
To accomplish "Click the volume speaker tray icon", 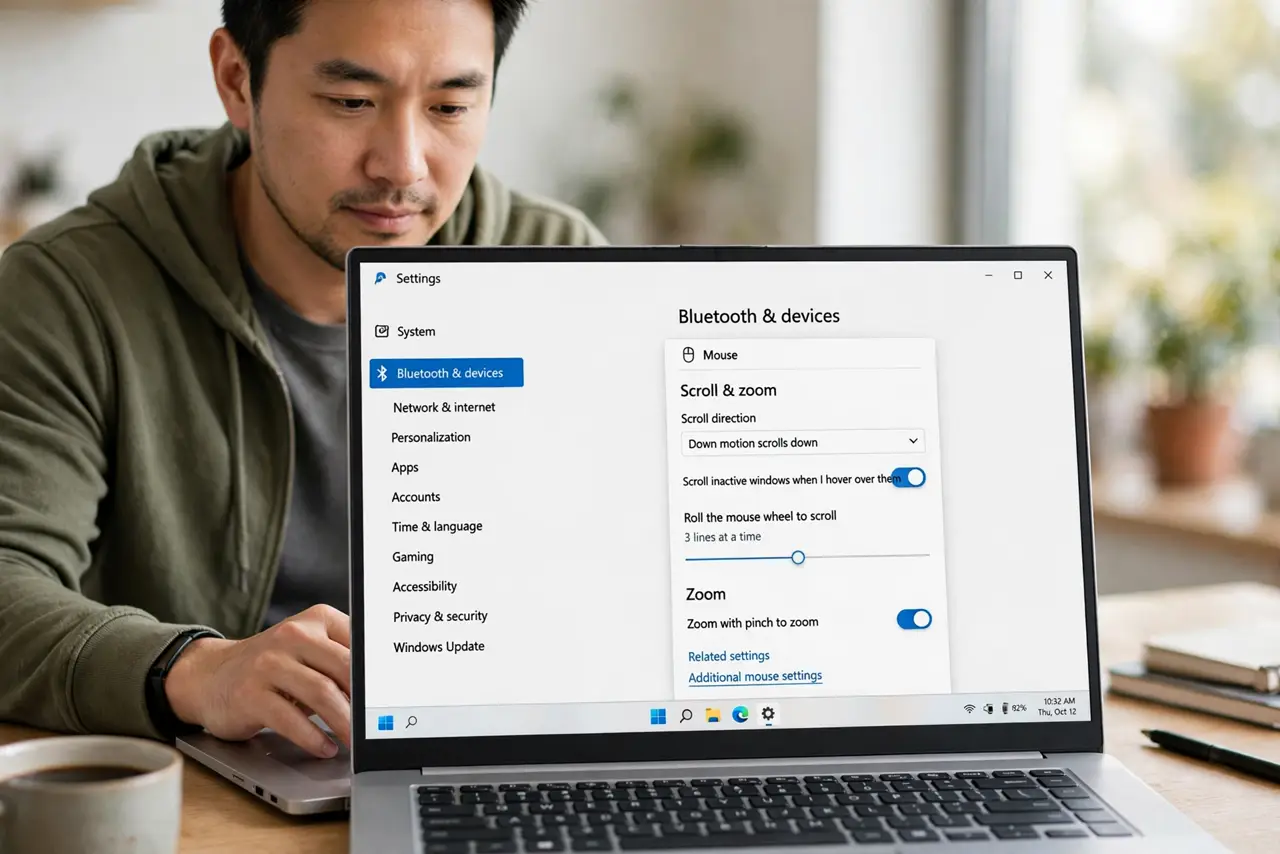I will click(989, 708).
